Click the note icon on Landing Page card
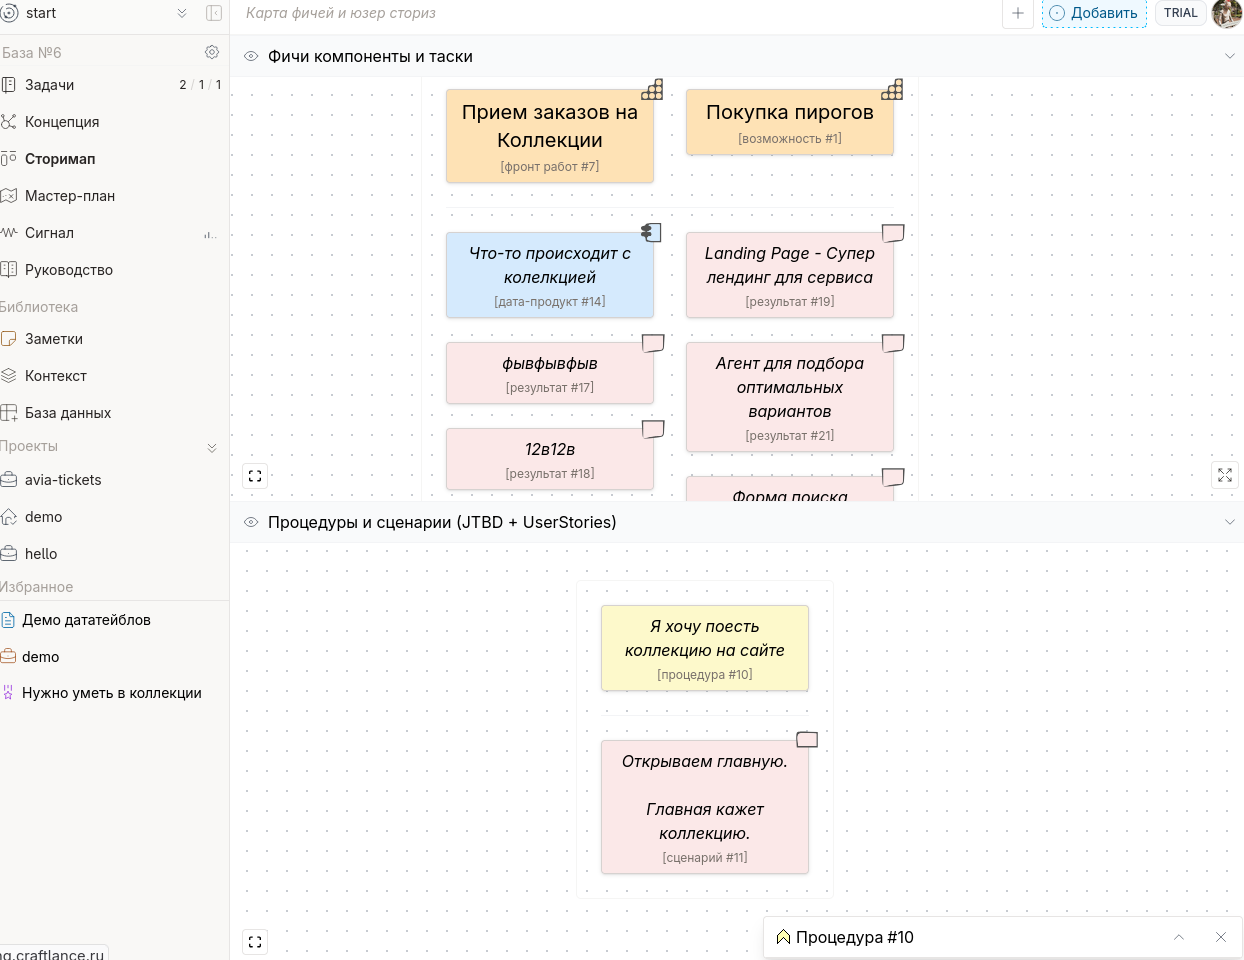Image resolution: width=1244 pixels, height=960 pixels. [x=893, y=233]
